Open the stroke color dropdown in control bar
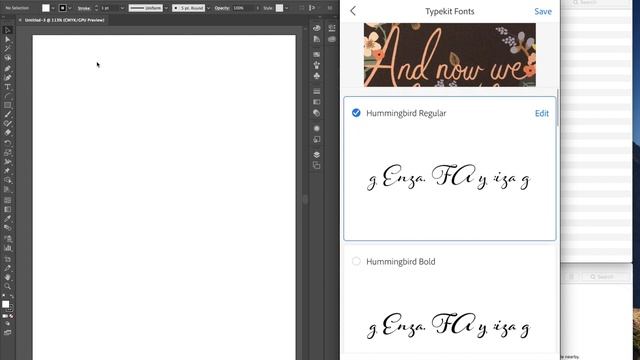The width and height of the screenshot is (640, 360). click(x=70, y=8)
